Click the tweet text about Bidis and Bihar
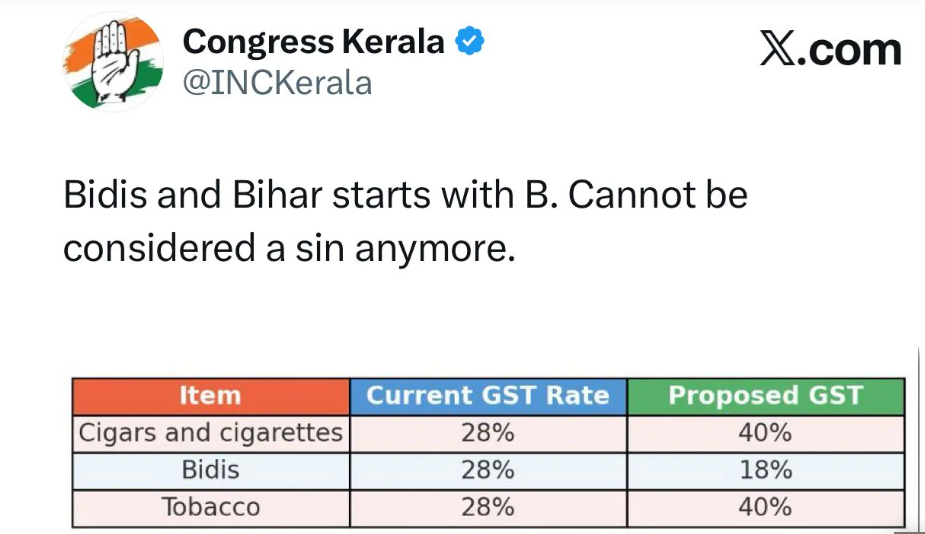 coord(405,219)
